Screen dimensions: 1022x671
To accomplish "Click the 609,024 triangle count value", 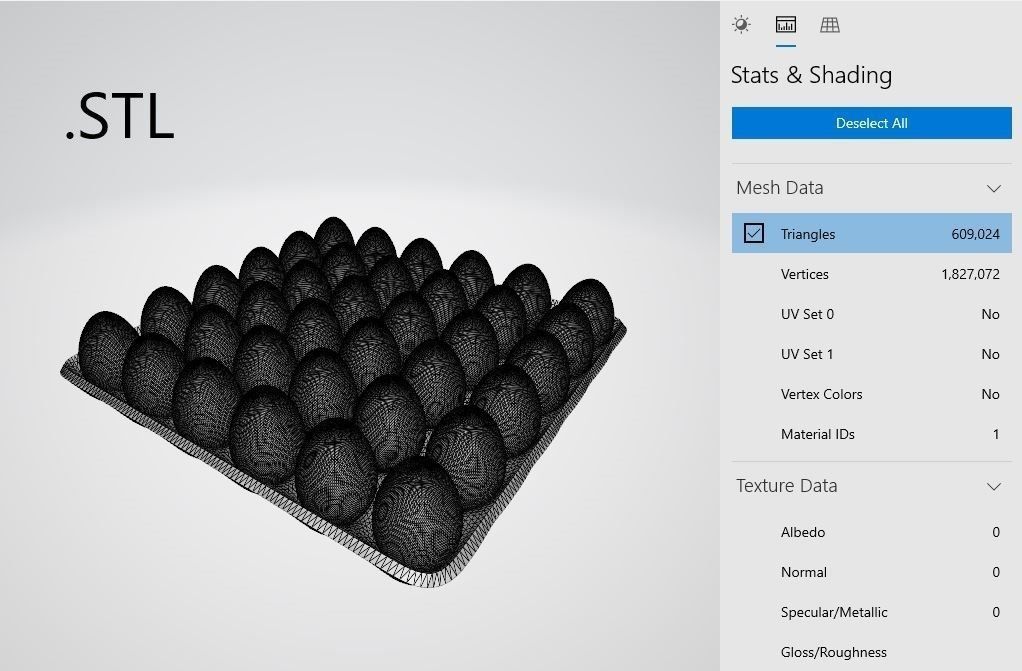I will click(x=975, y=234).
